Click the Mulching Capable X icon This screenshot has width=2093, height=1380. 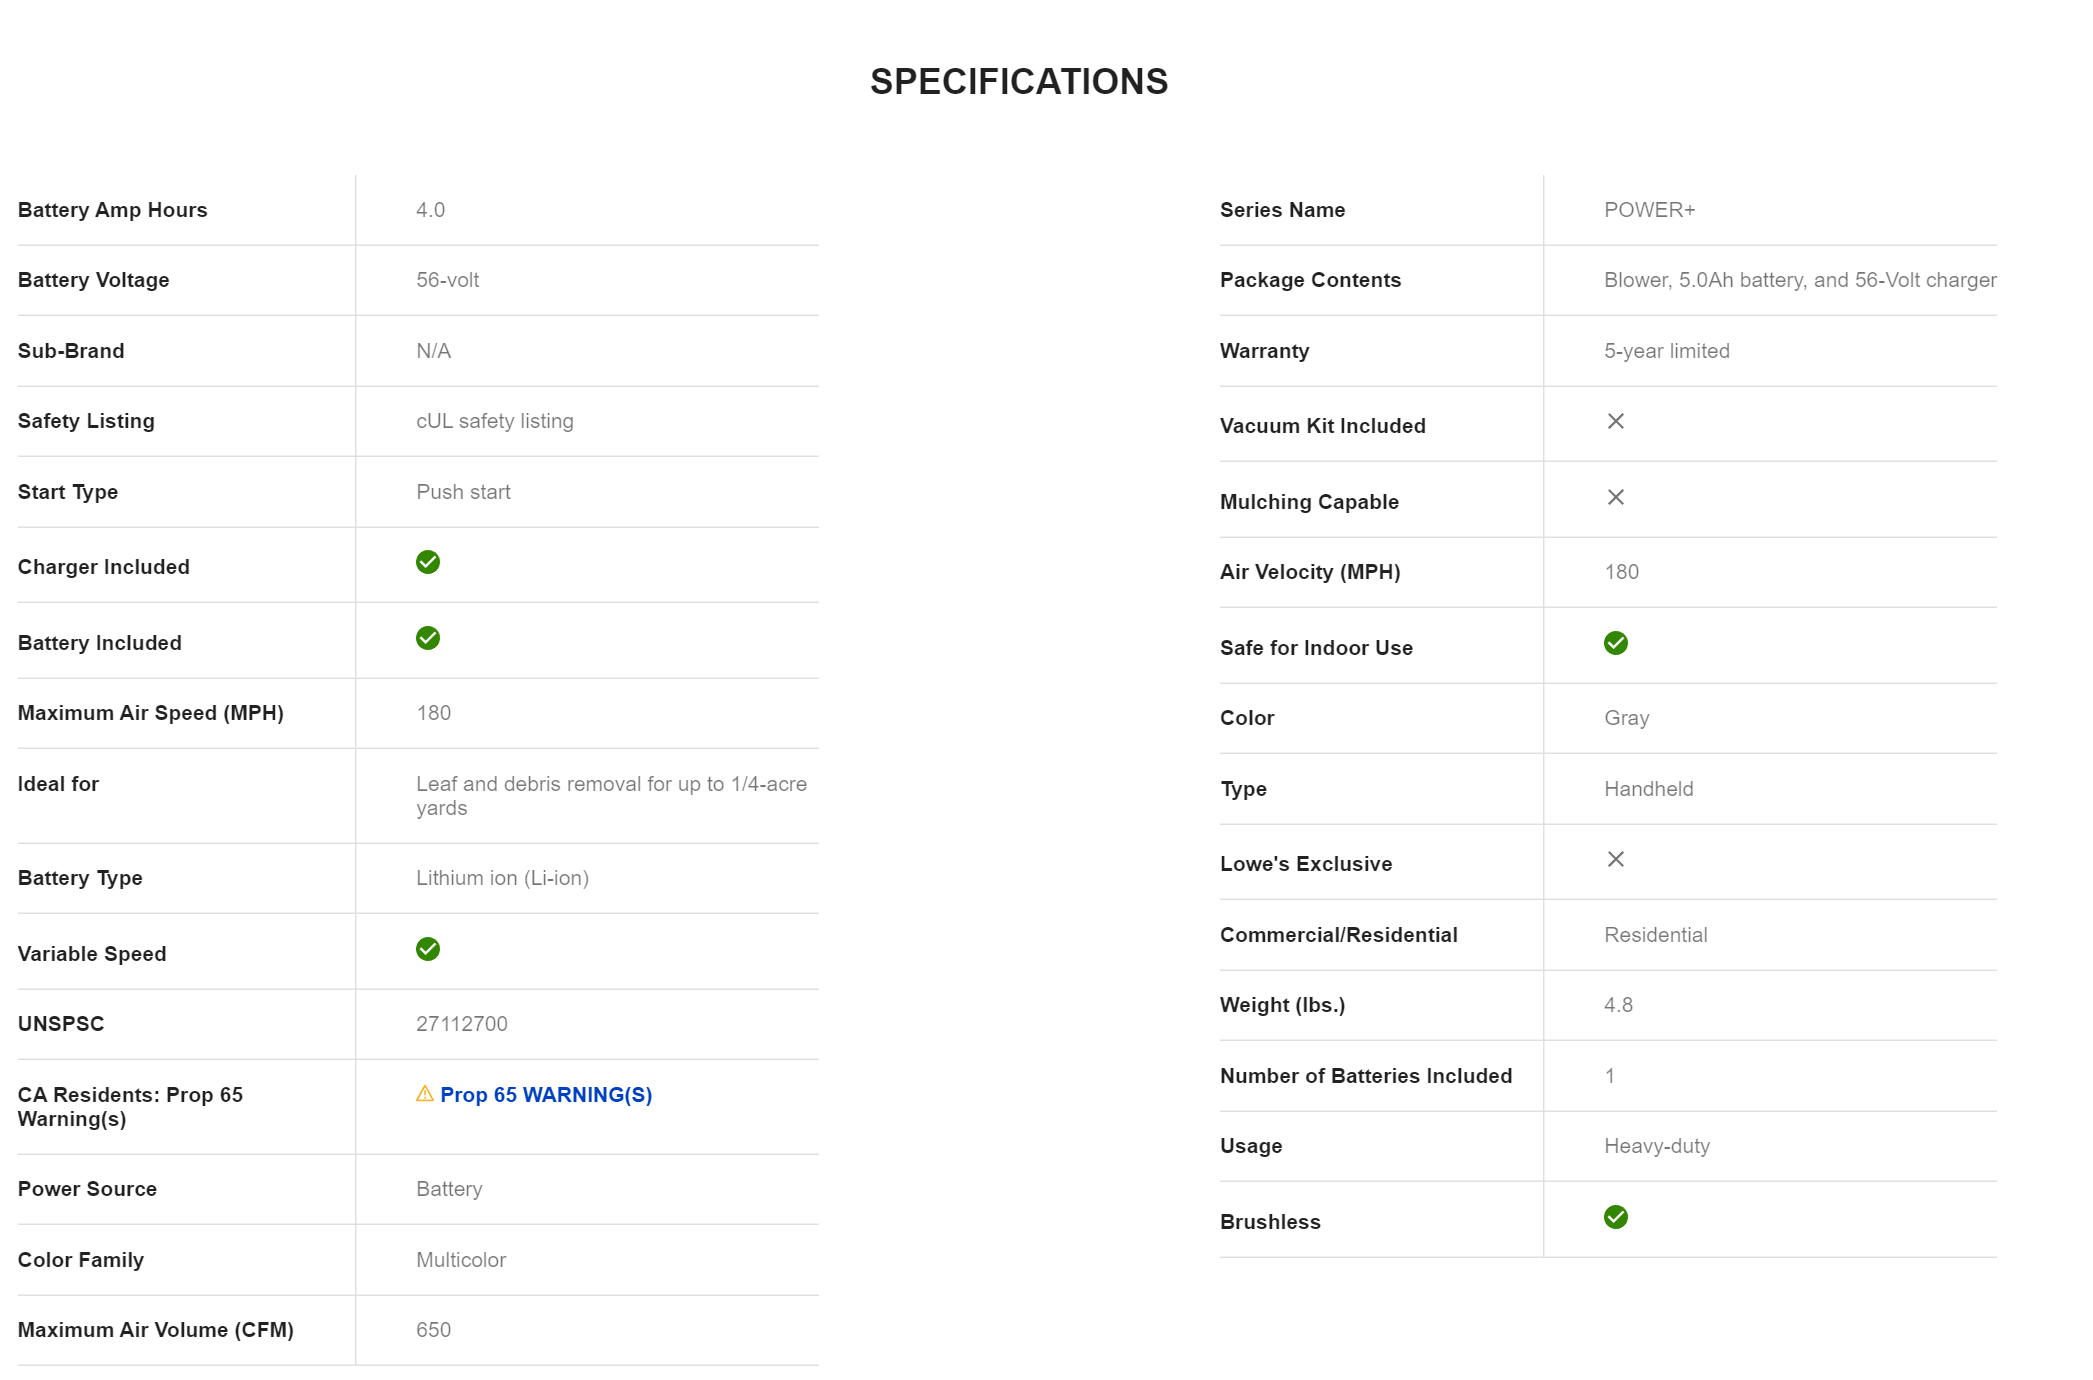1616,497
